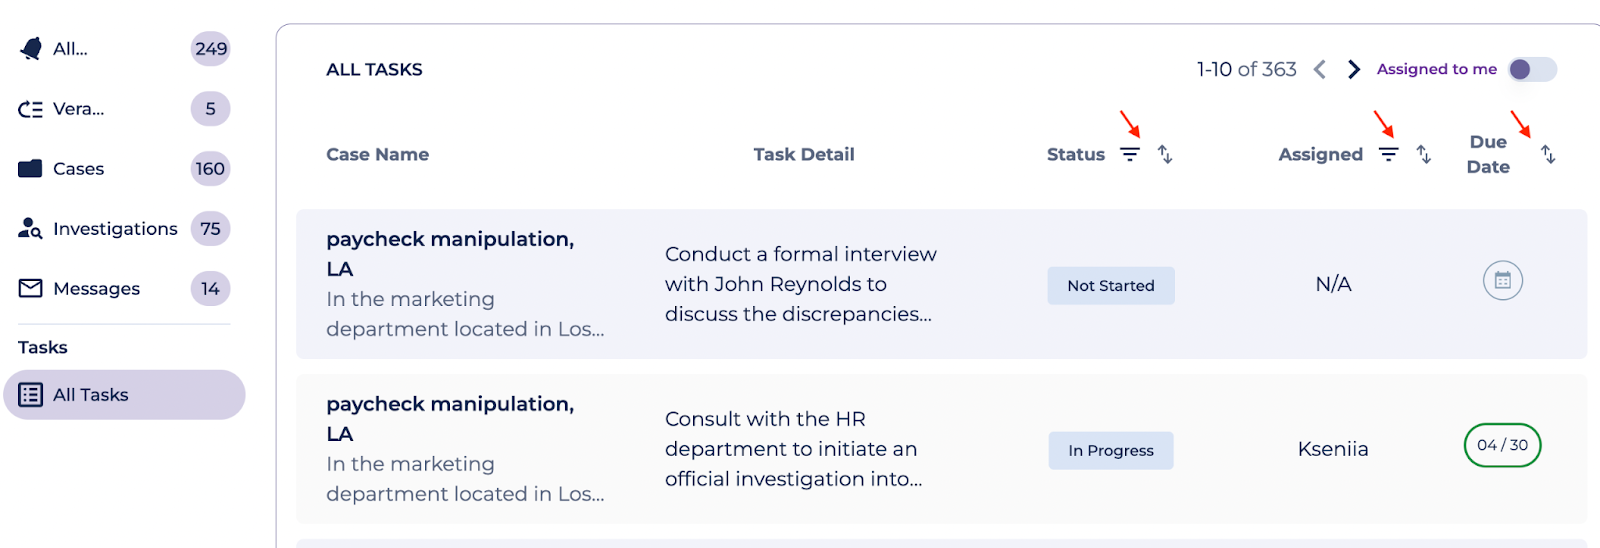The image size is (1600, 548).
Task: Toggle the Assigned to me switch
Action: [x=1532, y=69]
